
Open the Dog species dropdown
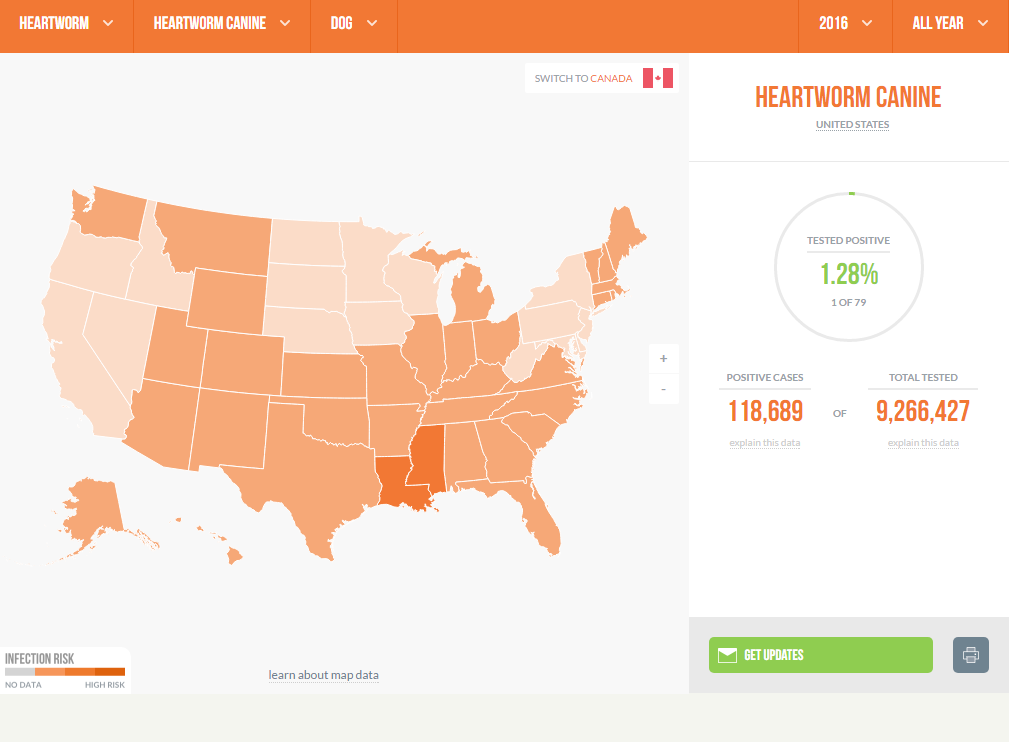(354, 24)
